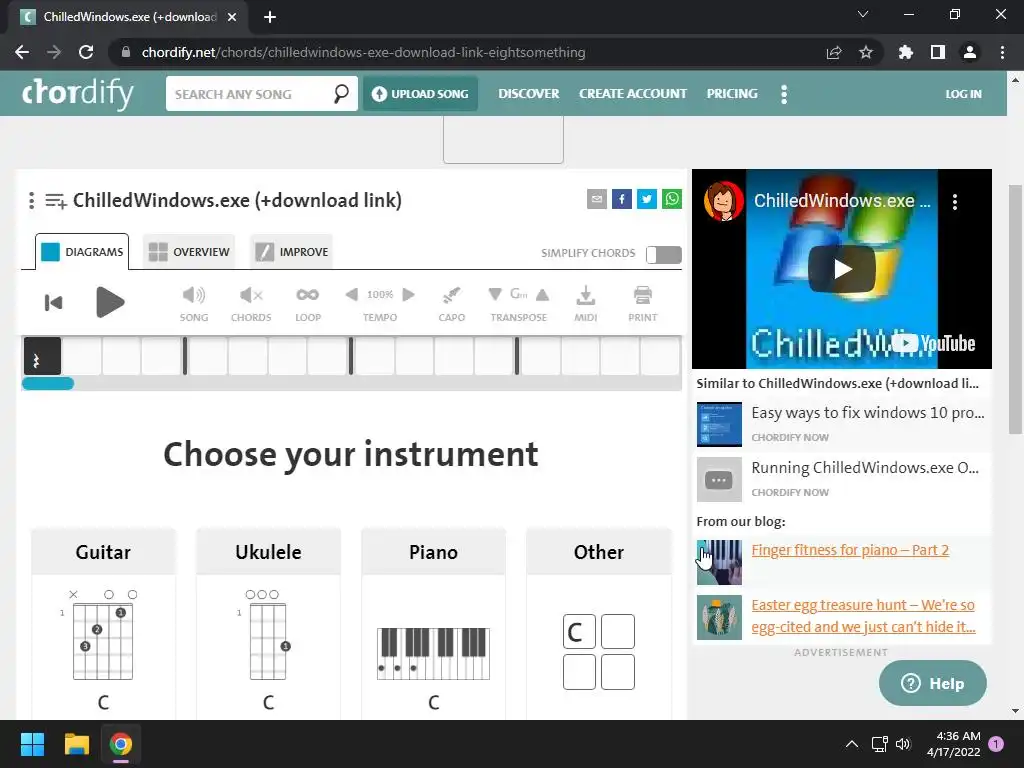
Task: Open File Explorer from the taskbar
Action: click(x=76, y=744)
